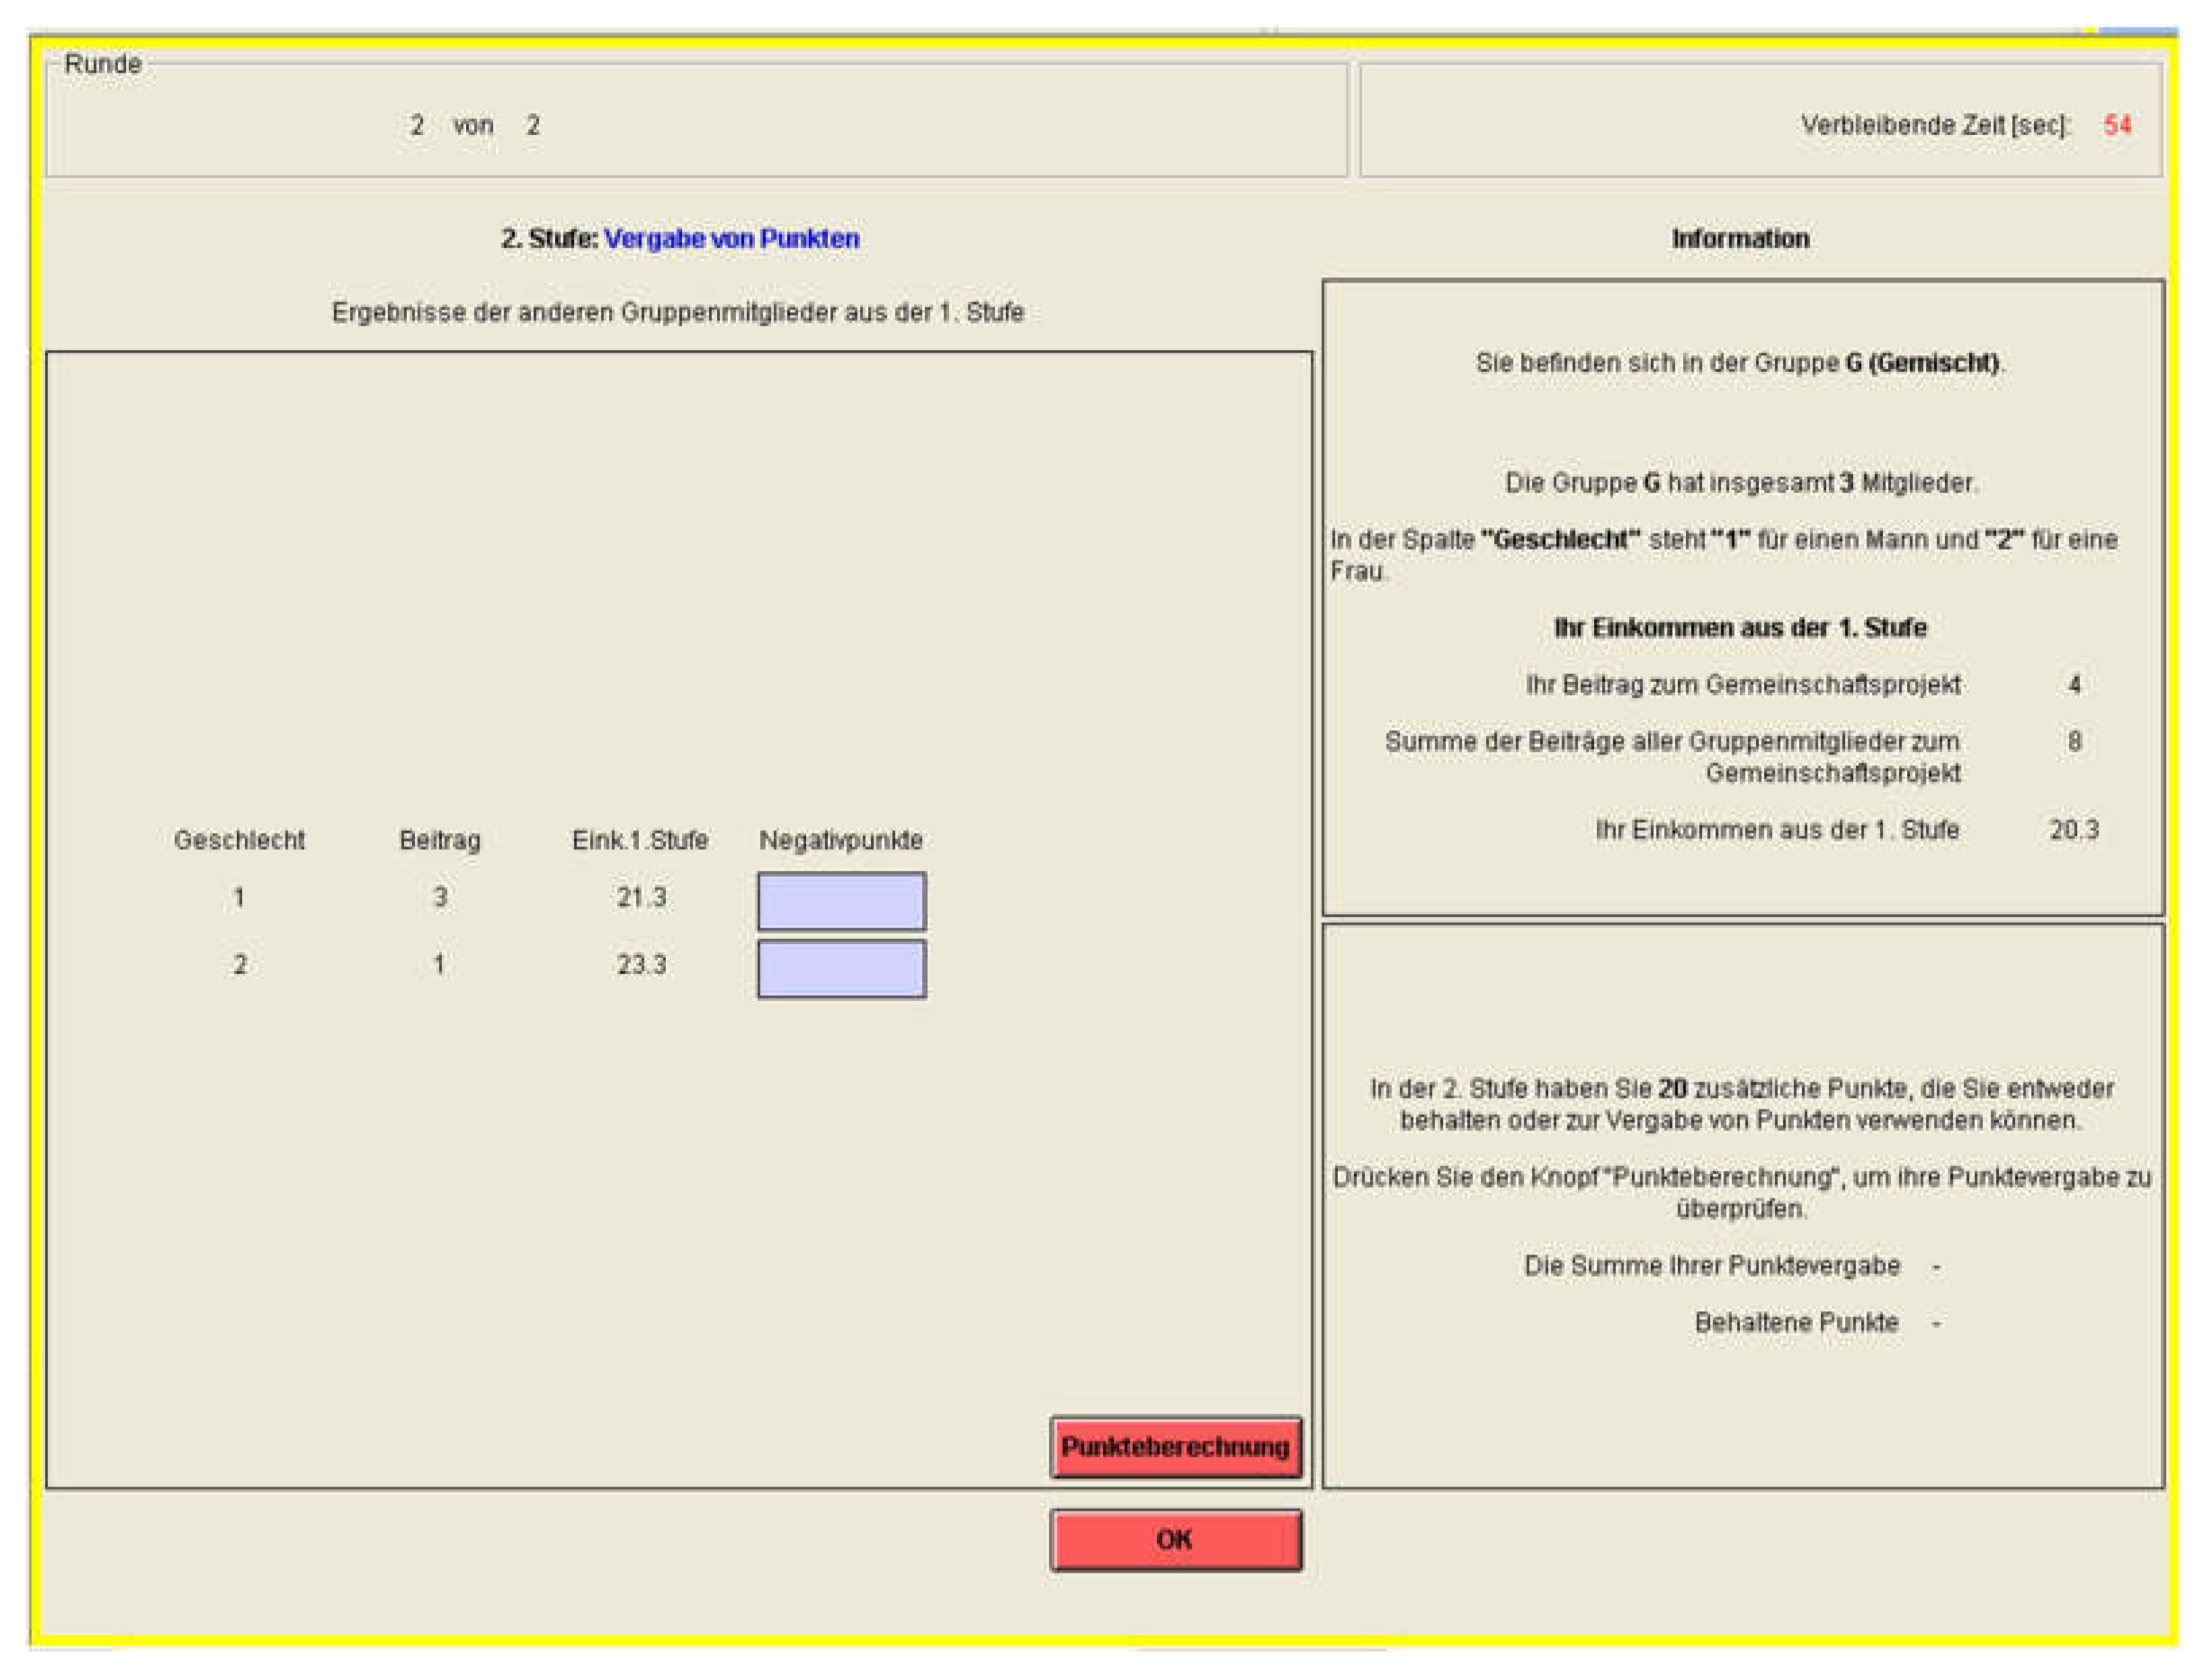2208x1680 pixels.
Task: Click the Negativpunkte column header
Action: coord(840,840)
